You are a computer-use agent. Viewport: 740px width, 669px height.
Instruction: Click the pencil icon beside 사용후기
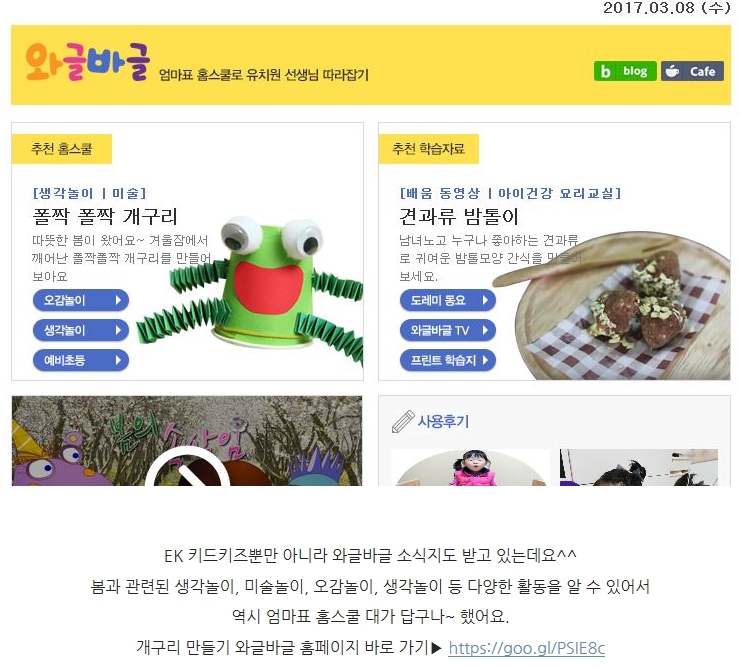[x=403, y=421]
